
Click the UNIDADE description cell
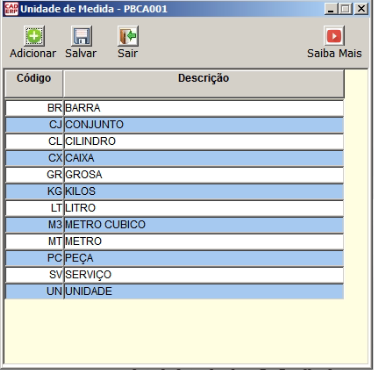(x=204, y=291)
